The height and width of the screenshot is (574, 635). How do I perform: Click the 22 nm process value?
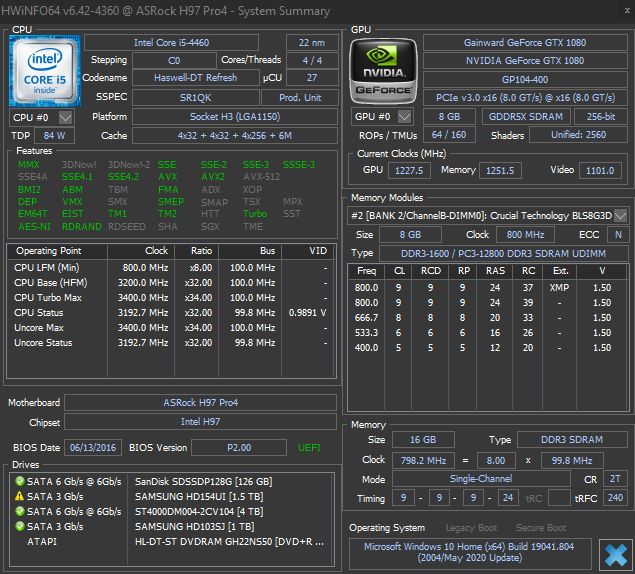click(312, 43)
